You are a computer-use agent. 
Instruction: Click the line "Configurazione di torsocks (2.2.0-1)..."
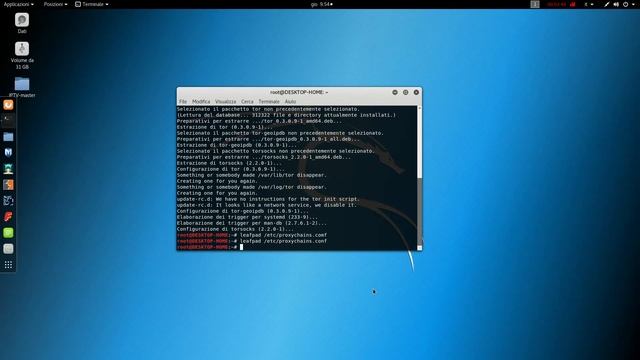coord(235,229)
